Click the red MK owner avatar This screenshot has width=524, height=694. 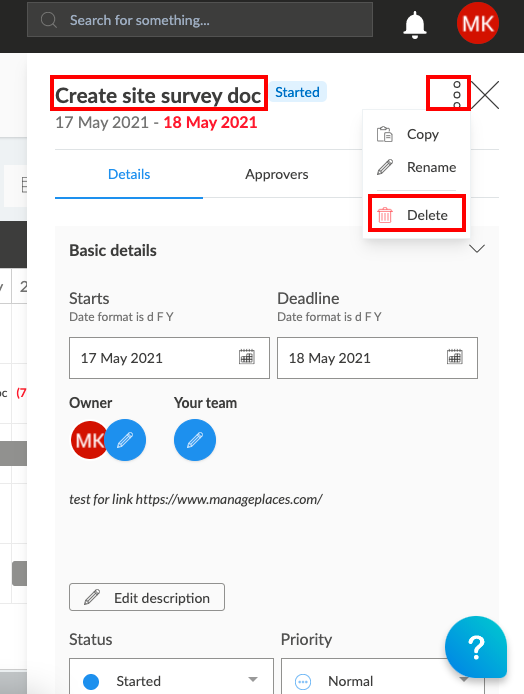tap(89, 440)
